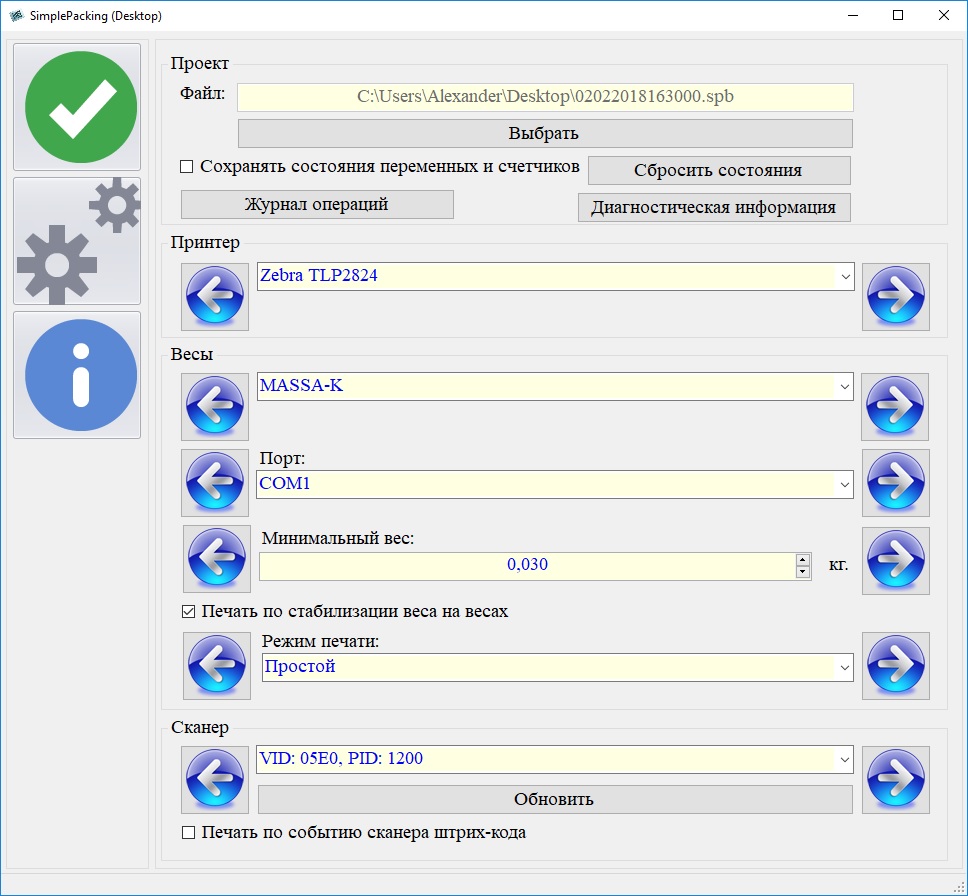
Task: Open the blue info tab
Action: (x=77, y=375)
